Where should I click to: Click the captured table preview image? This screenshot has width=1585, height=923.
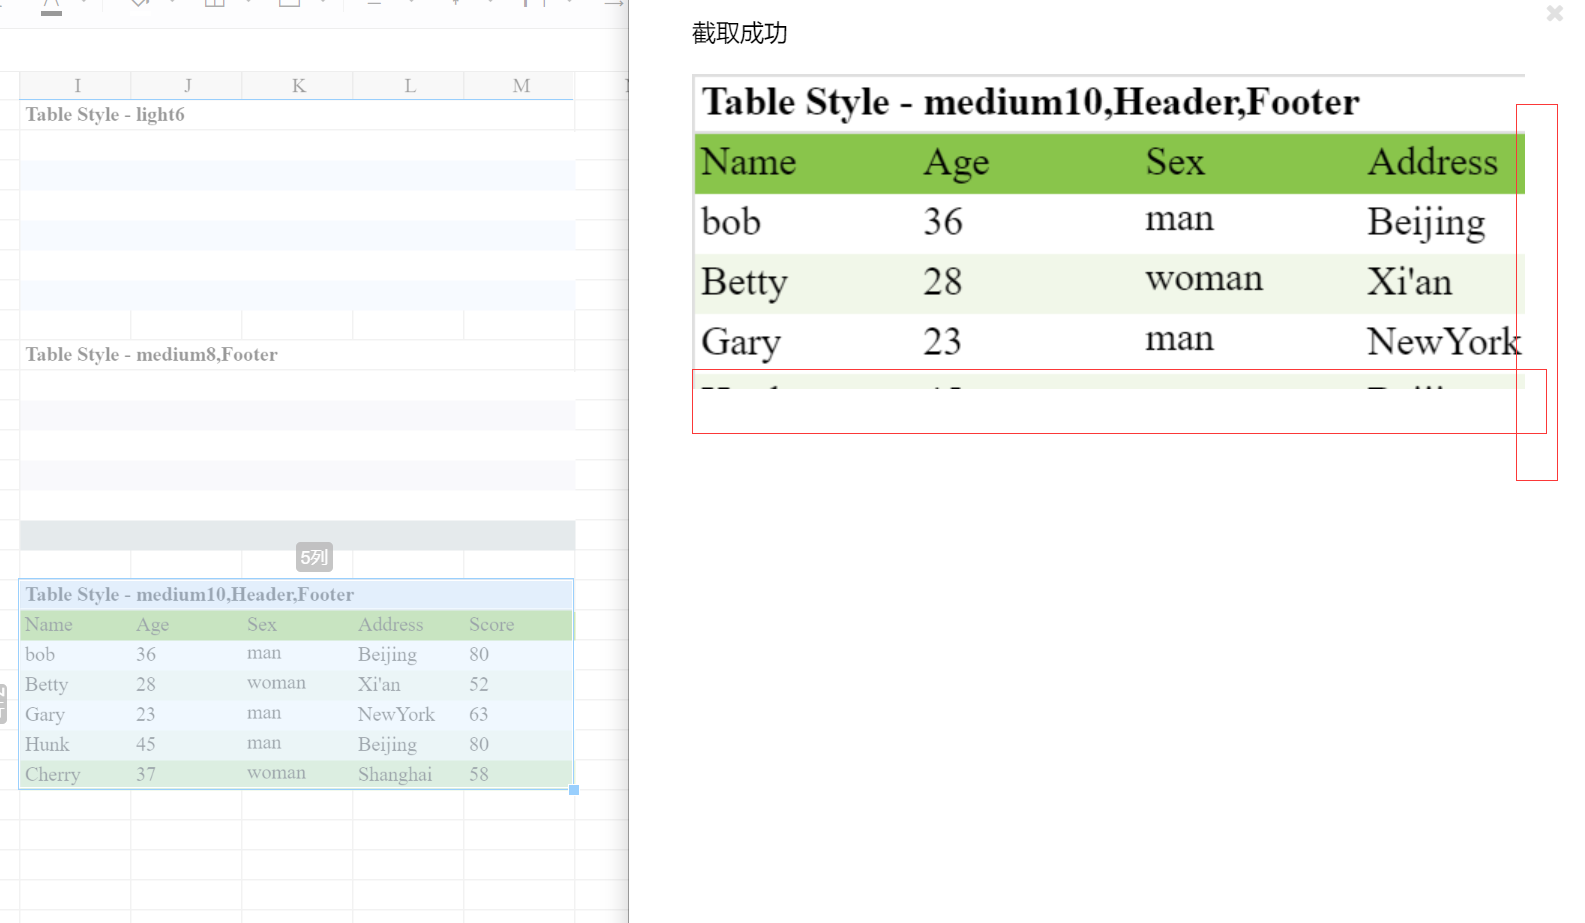pyautogui.click(x=1109, y=231)
